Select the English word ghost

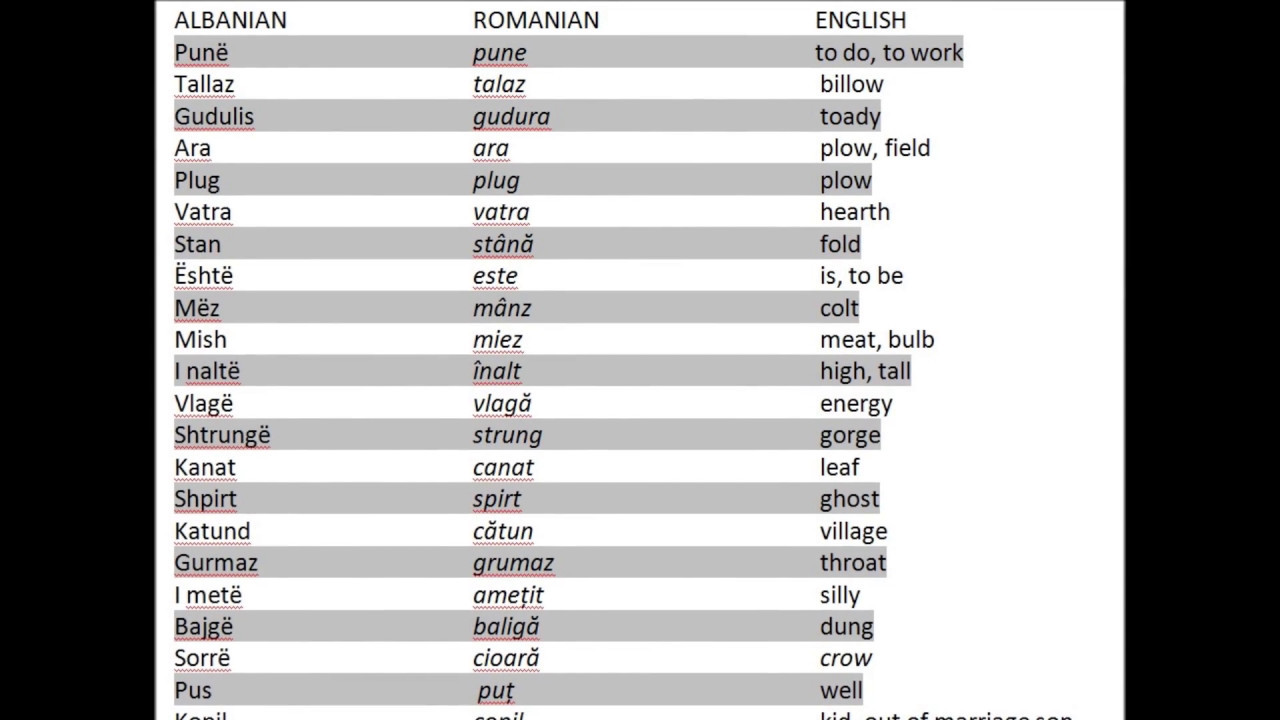(x=849, y=499)
